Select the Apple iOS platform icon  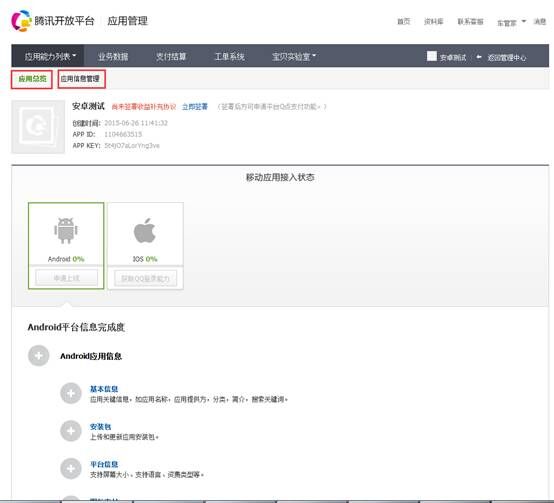pos(145,230)
